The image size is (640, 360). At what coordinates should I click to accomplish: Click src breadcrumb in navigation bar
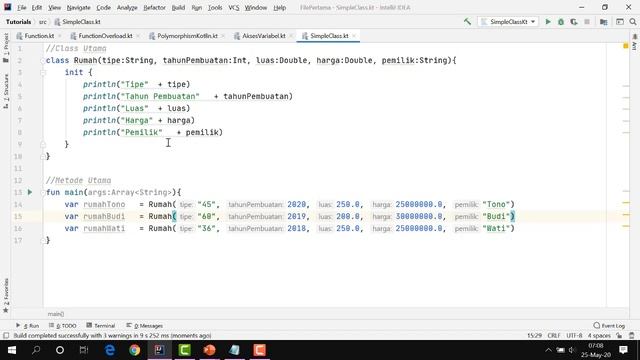42,22
